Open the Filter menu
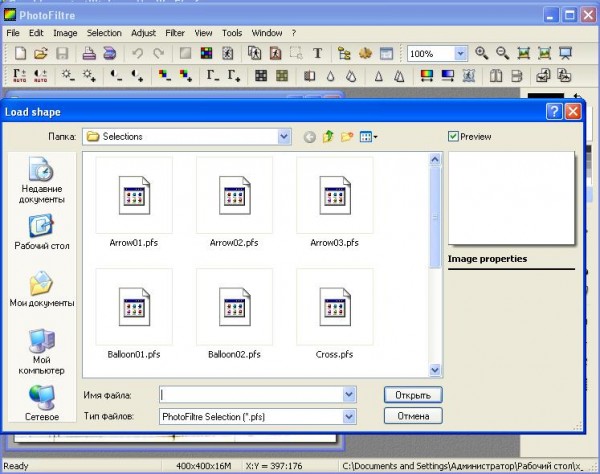600x474 pixels. 175,33
